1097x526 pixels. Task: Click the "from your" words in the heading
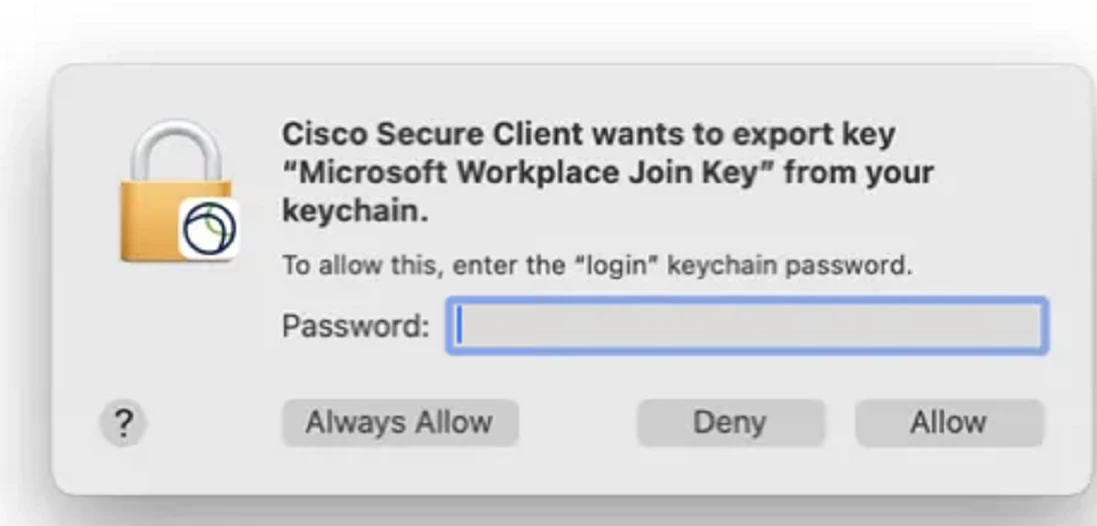tap(858, 173)
